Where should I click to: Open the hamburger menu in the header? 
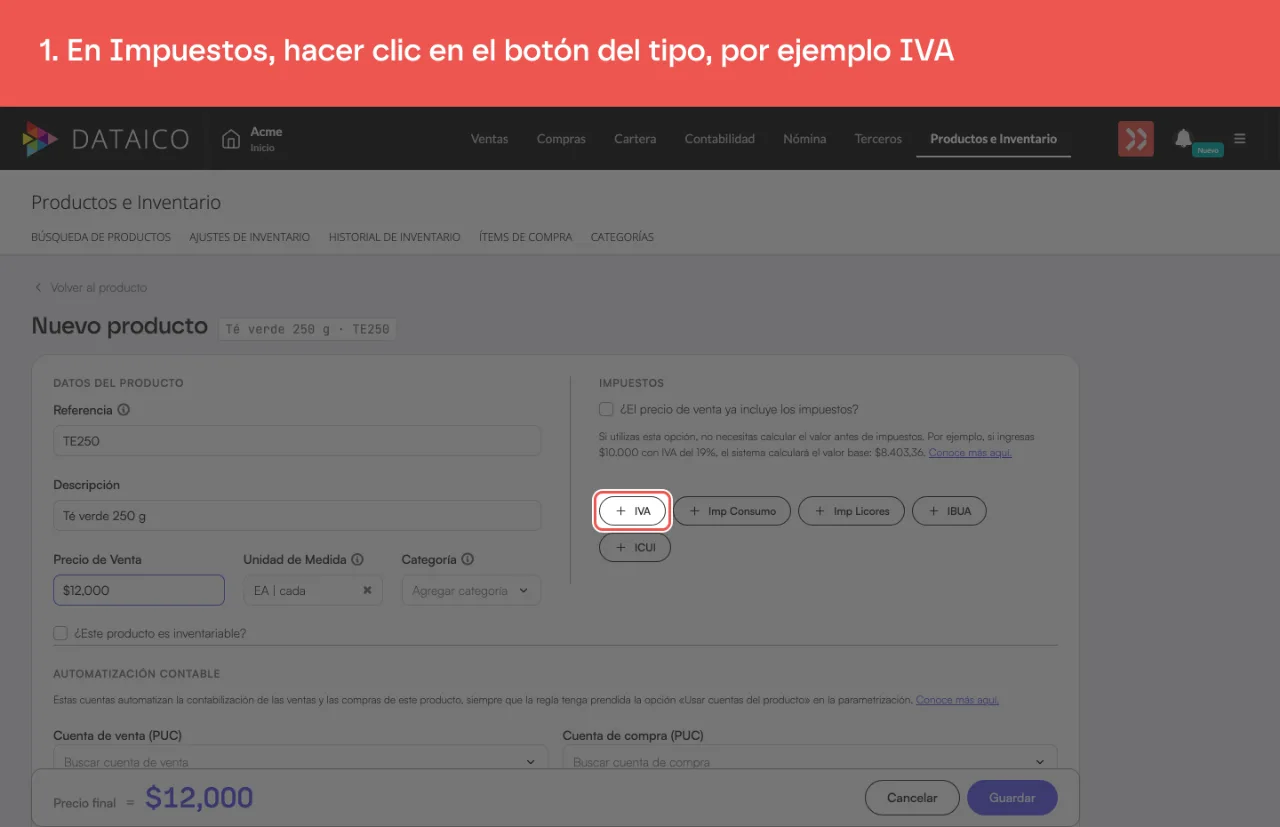coord(1240,139)
